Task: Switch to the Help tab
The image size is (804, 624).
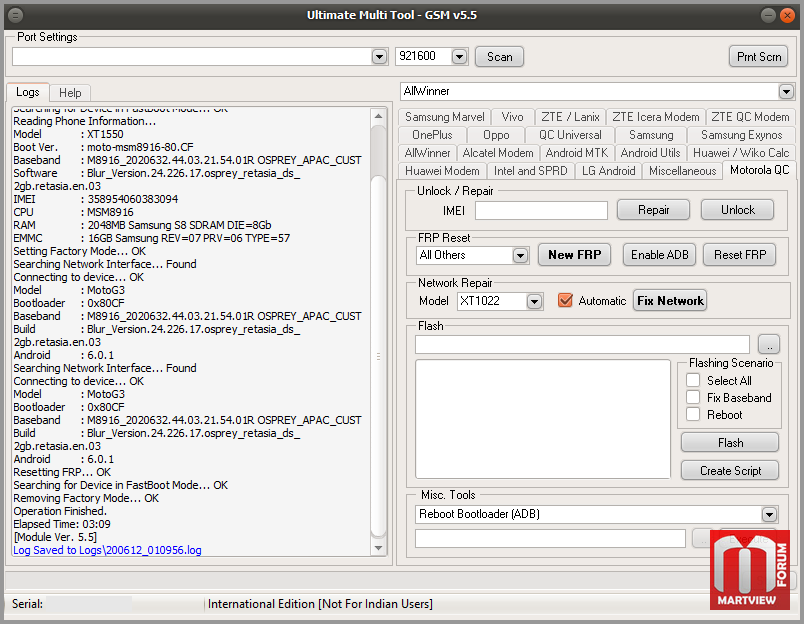Action: tap(70, 93)
